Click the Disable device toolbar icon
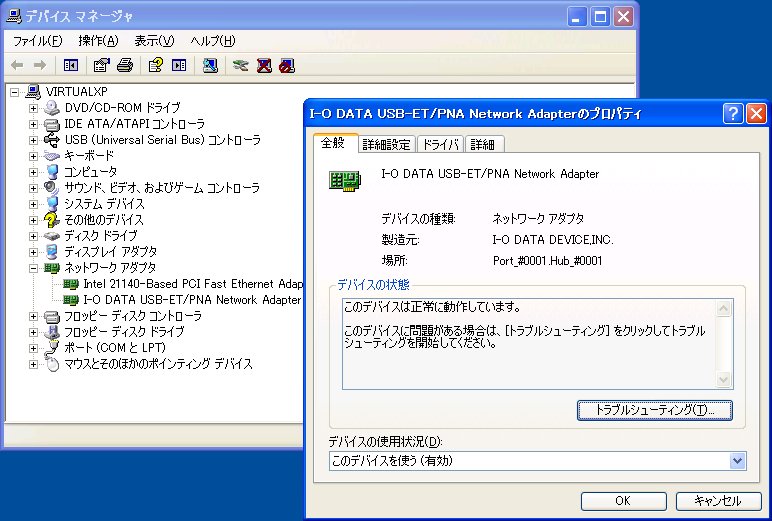Viewport: 772px width, 521px height. (287, 65)
